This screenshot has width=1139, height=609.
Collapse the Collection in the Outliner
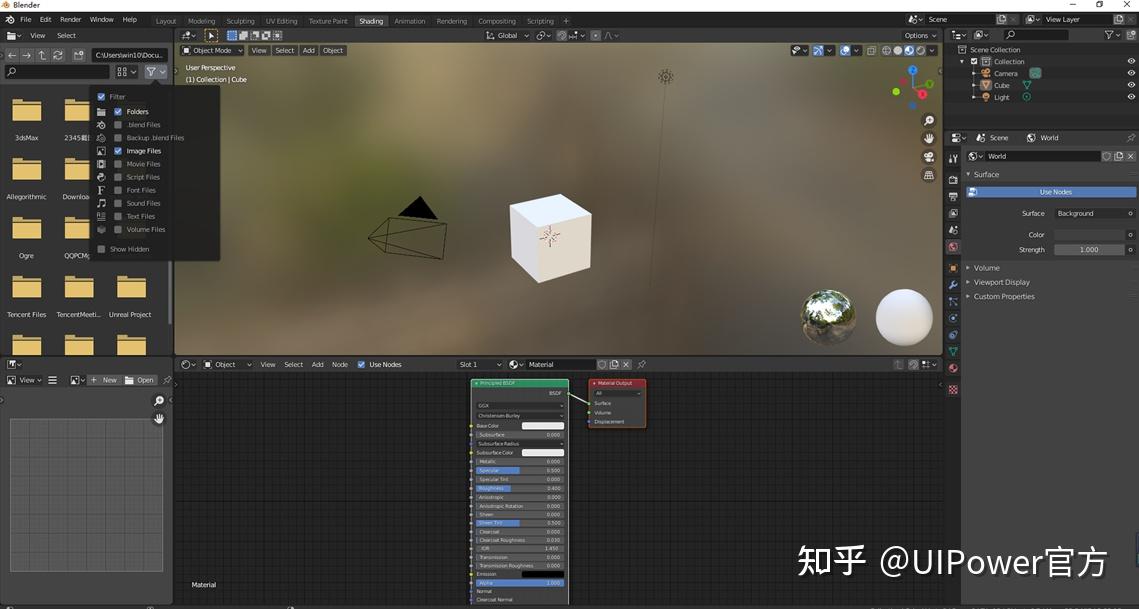(962, 61)
